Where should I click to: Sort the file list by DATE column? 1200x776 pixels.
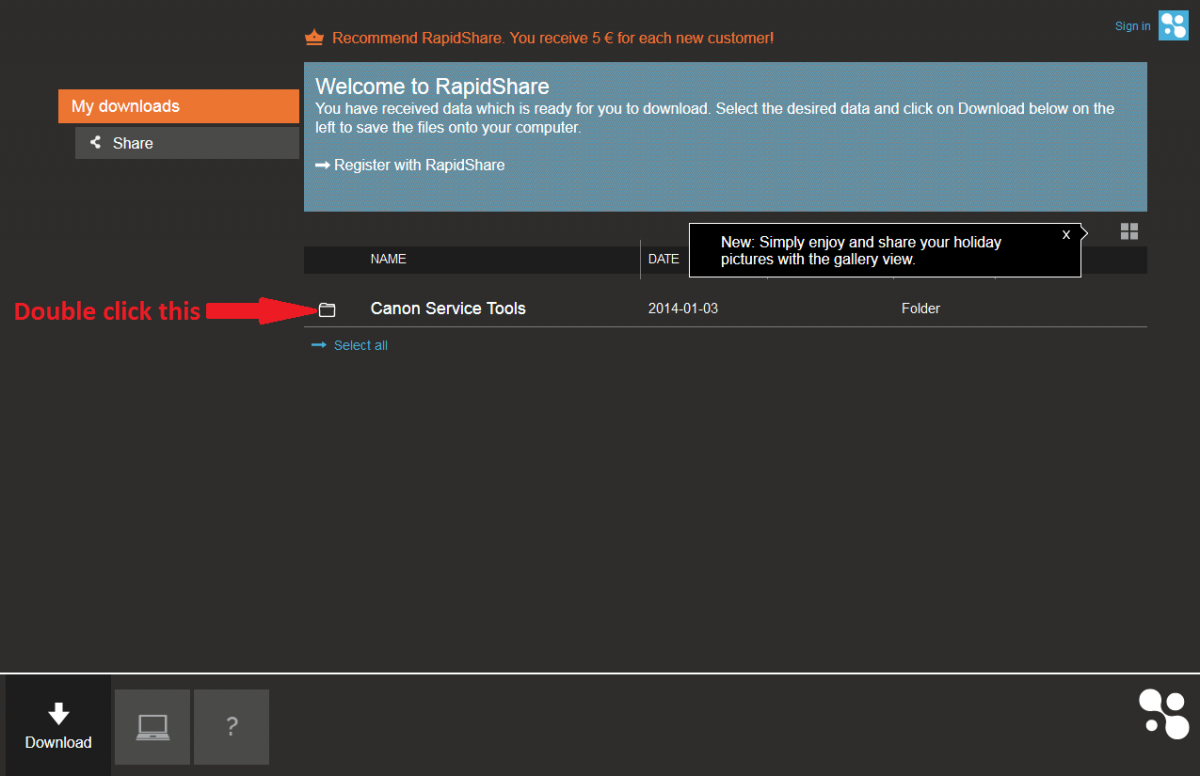pyautogui.click(x=663, y=259)
